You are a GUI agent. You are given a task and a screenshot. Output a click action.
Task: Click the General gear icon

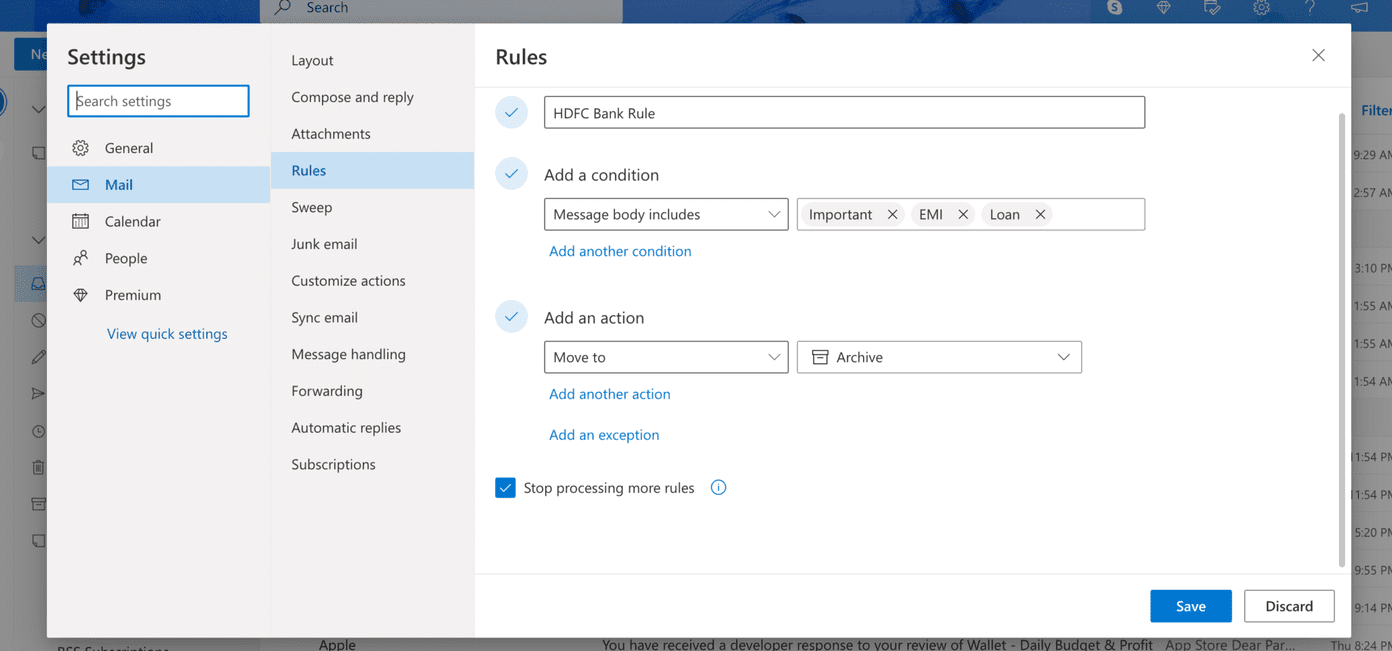[x=81, y=148]
